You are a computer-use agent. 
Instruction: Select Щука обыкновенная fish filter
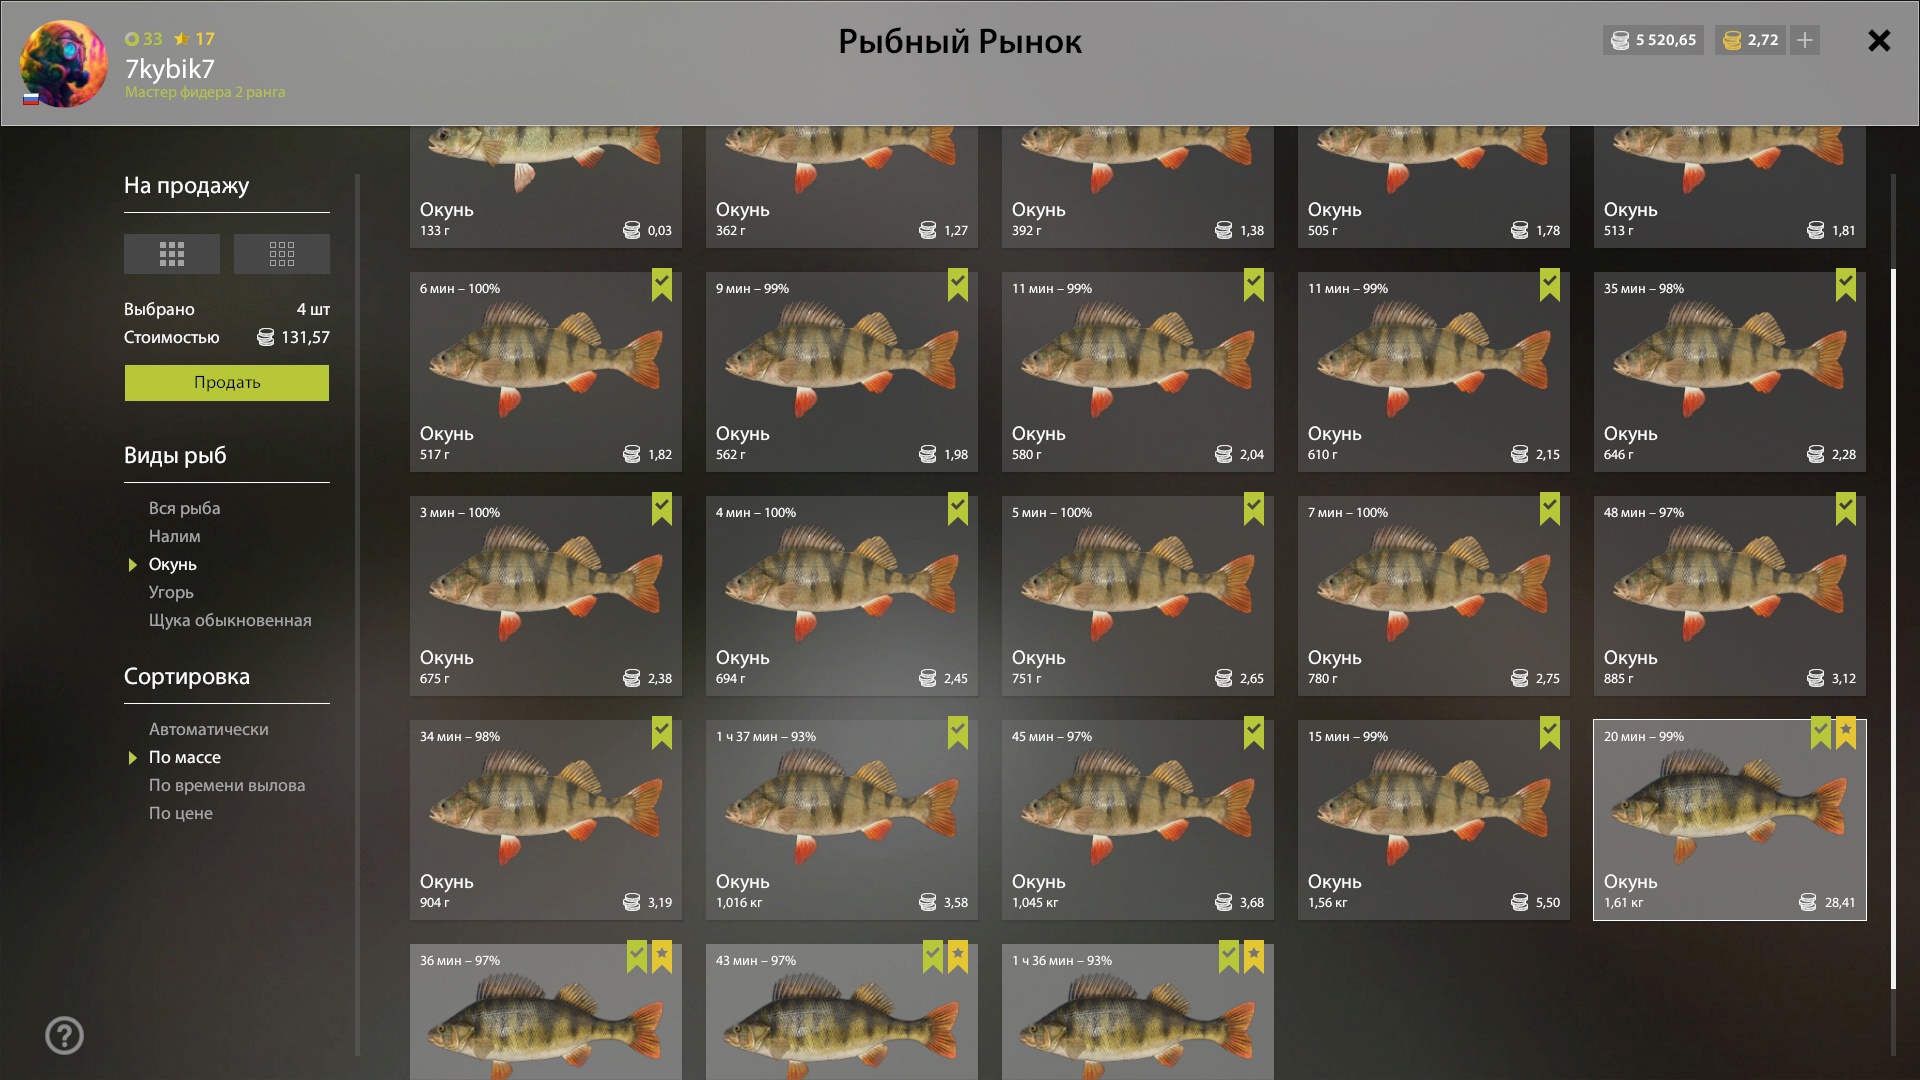click(230, 620)
